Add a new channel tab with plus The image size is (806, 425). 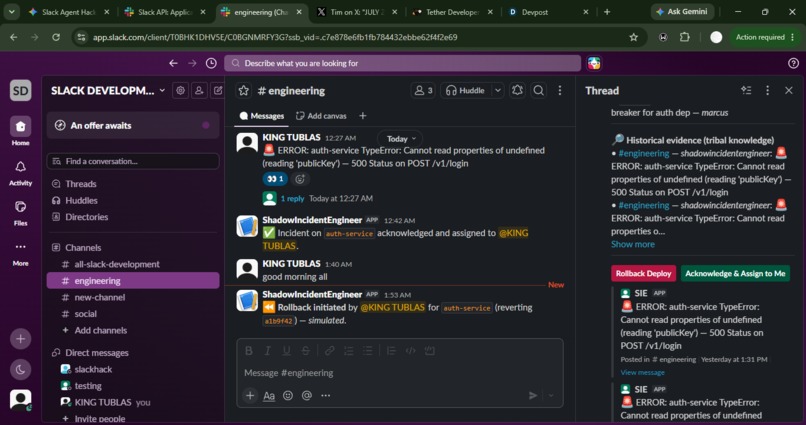point(362,116)
